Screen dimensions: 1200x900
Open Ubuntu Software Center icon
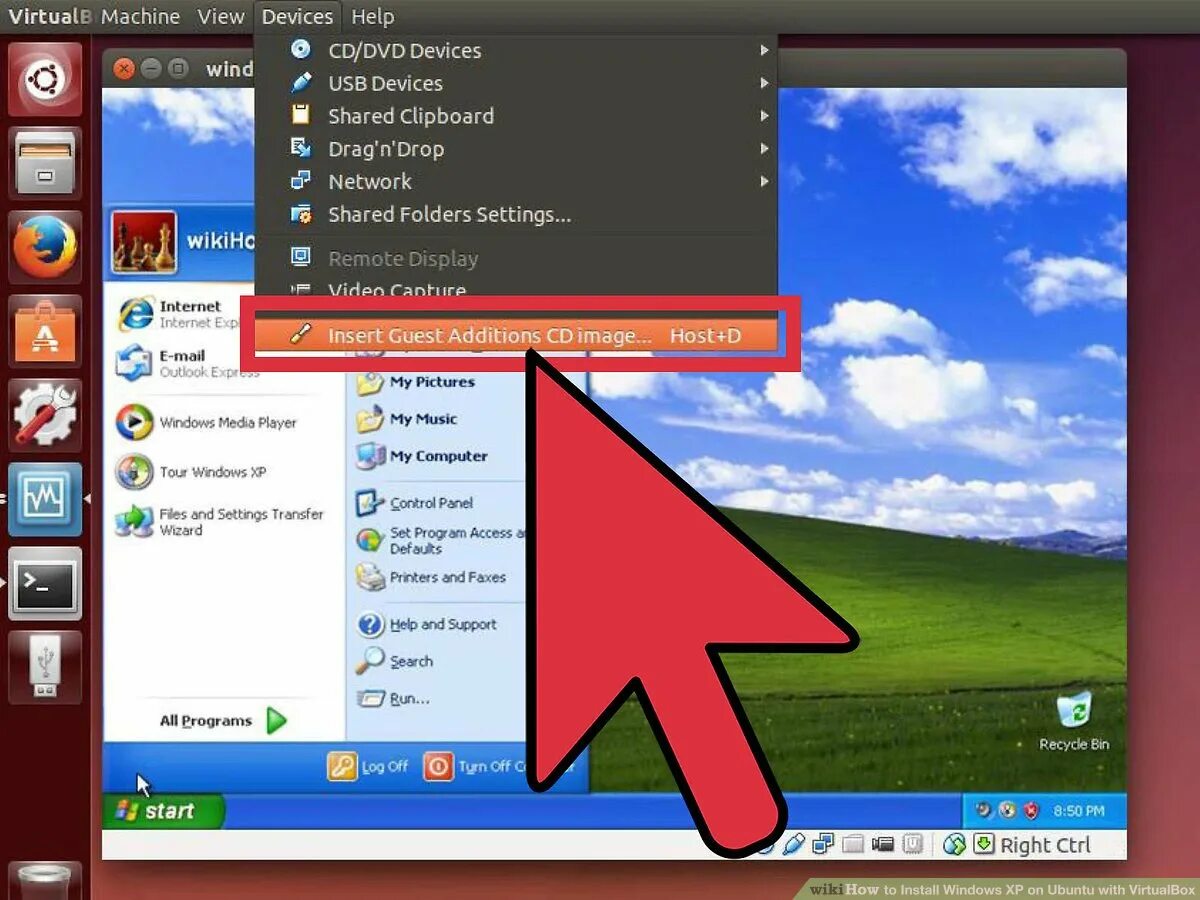click(45, 331)
